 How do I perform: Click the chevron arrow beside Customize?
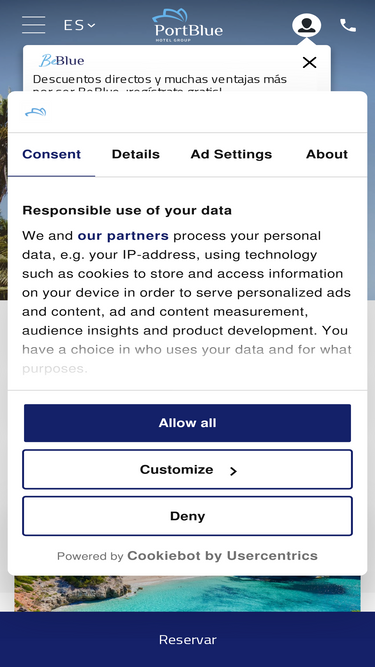click(233, 471)
